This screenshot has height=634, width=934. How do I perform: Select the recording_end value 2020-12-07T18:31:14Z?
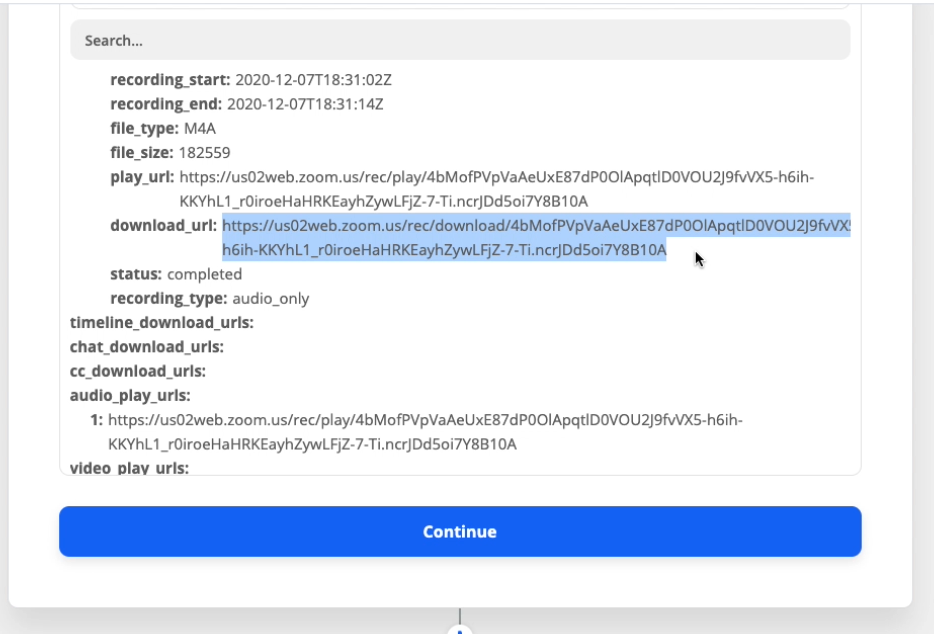305,104
